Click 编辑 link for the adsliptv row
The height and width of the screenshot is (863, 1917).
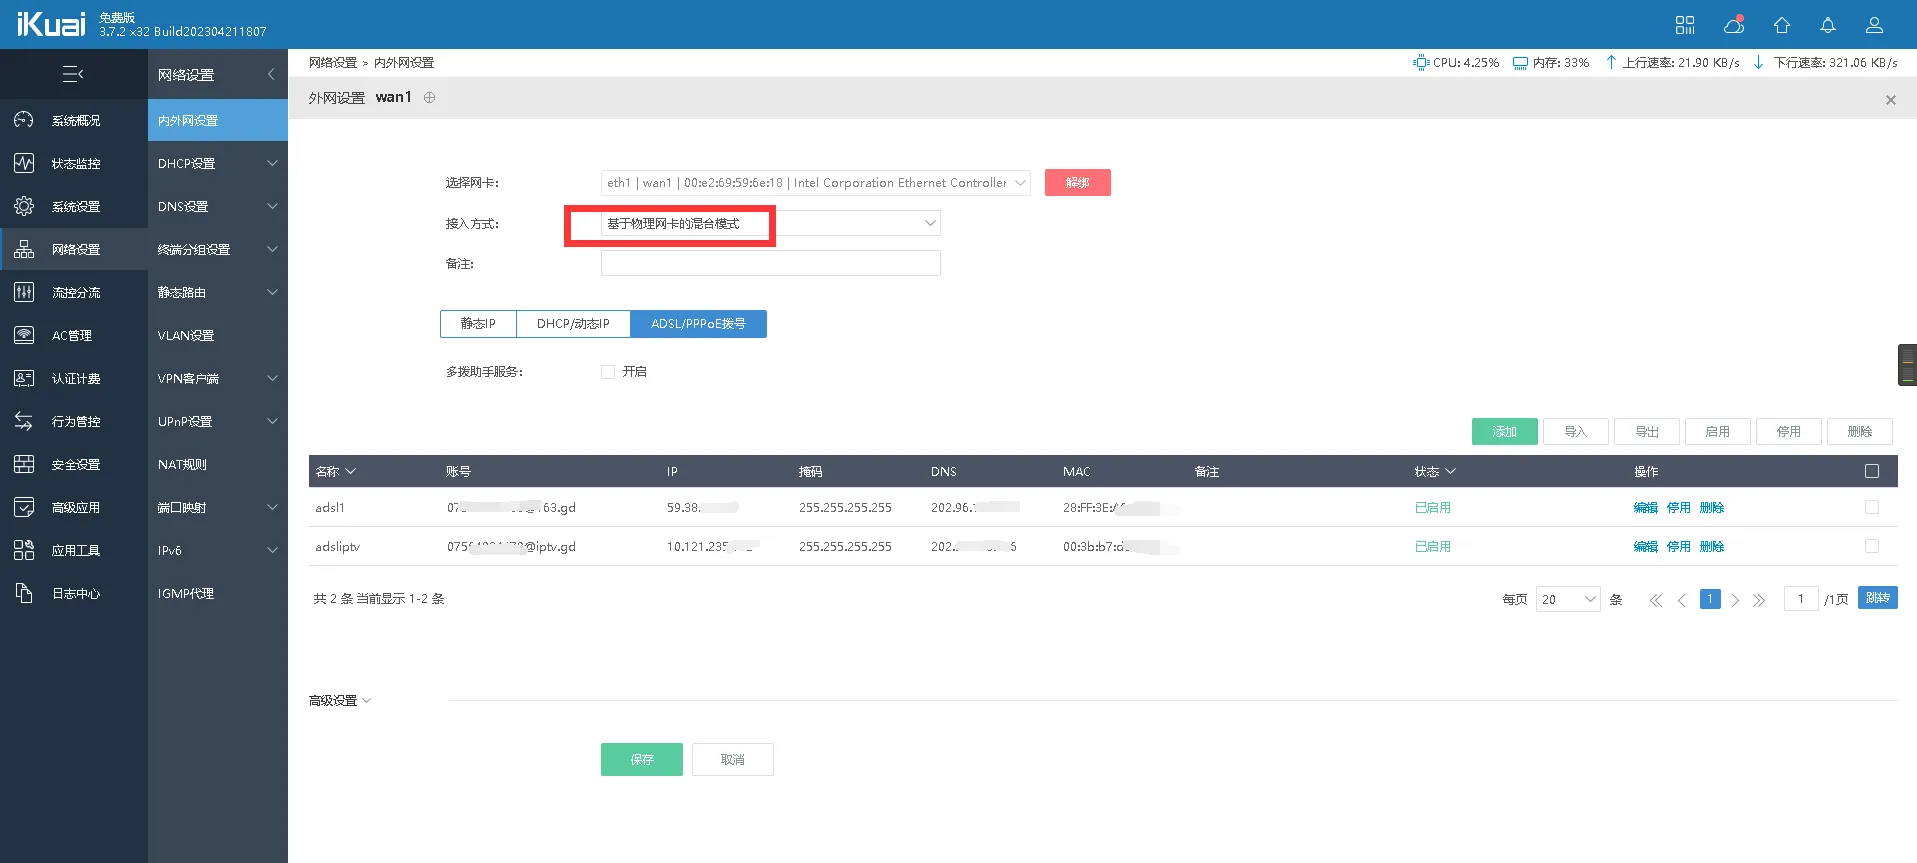pos(1645,547)
